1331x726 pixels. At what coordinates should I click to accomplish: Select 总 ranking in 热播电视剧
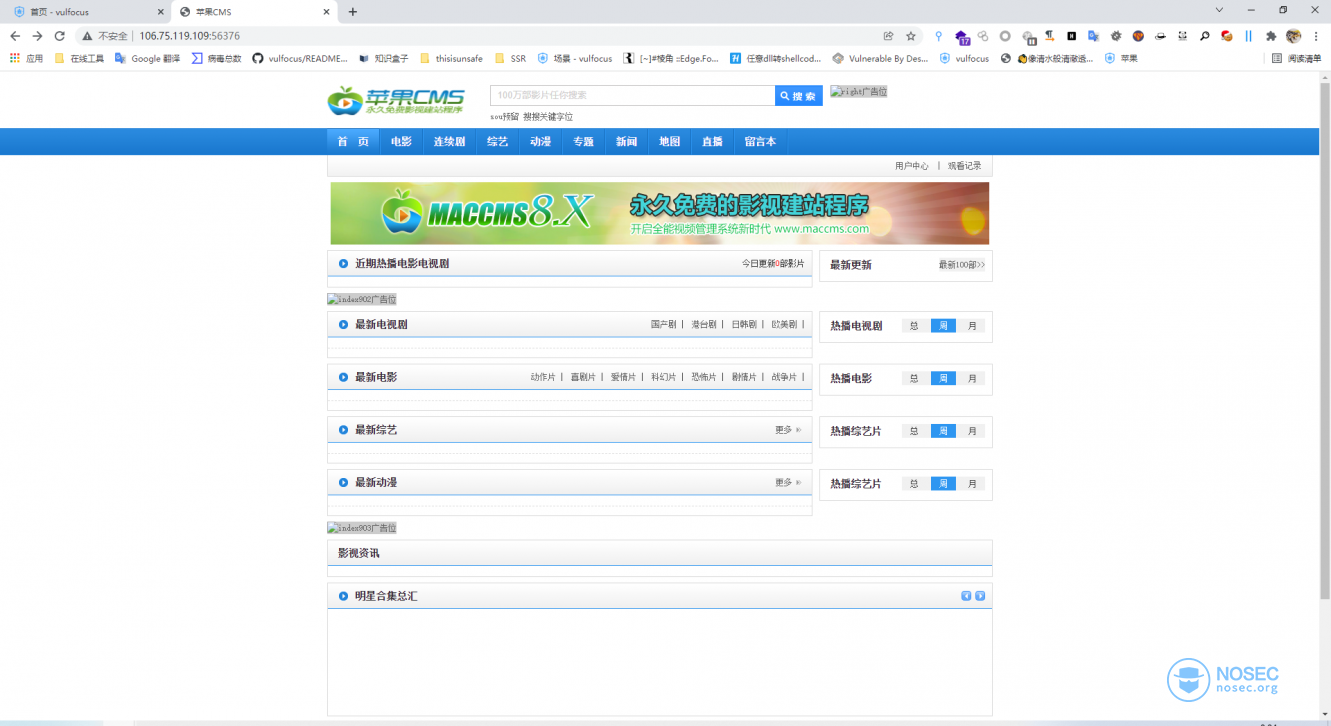[914, 326]
